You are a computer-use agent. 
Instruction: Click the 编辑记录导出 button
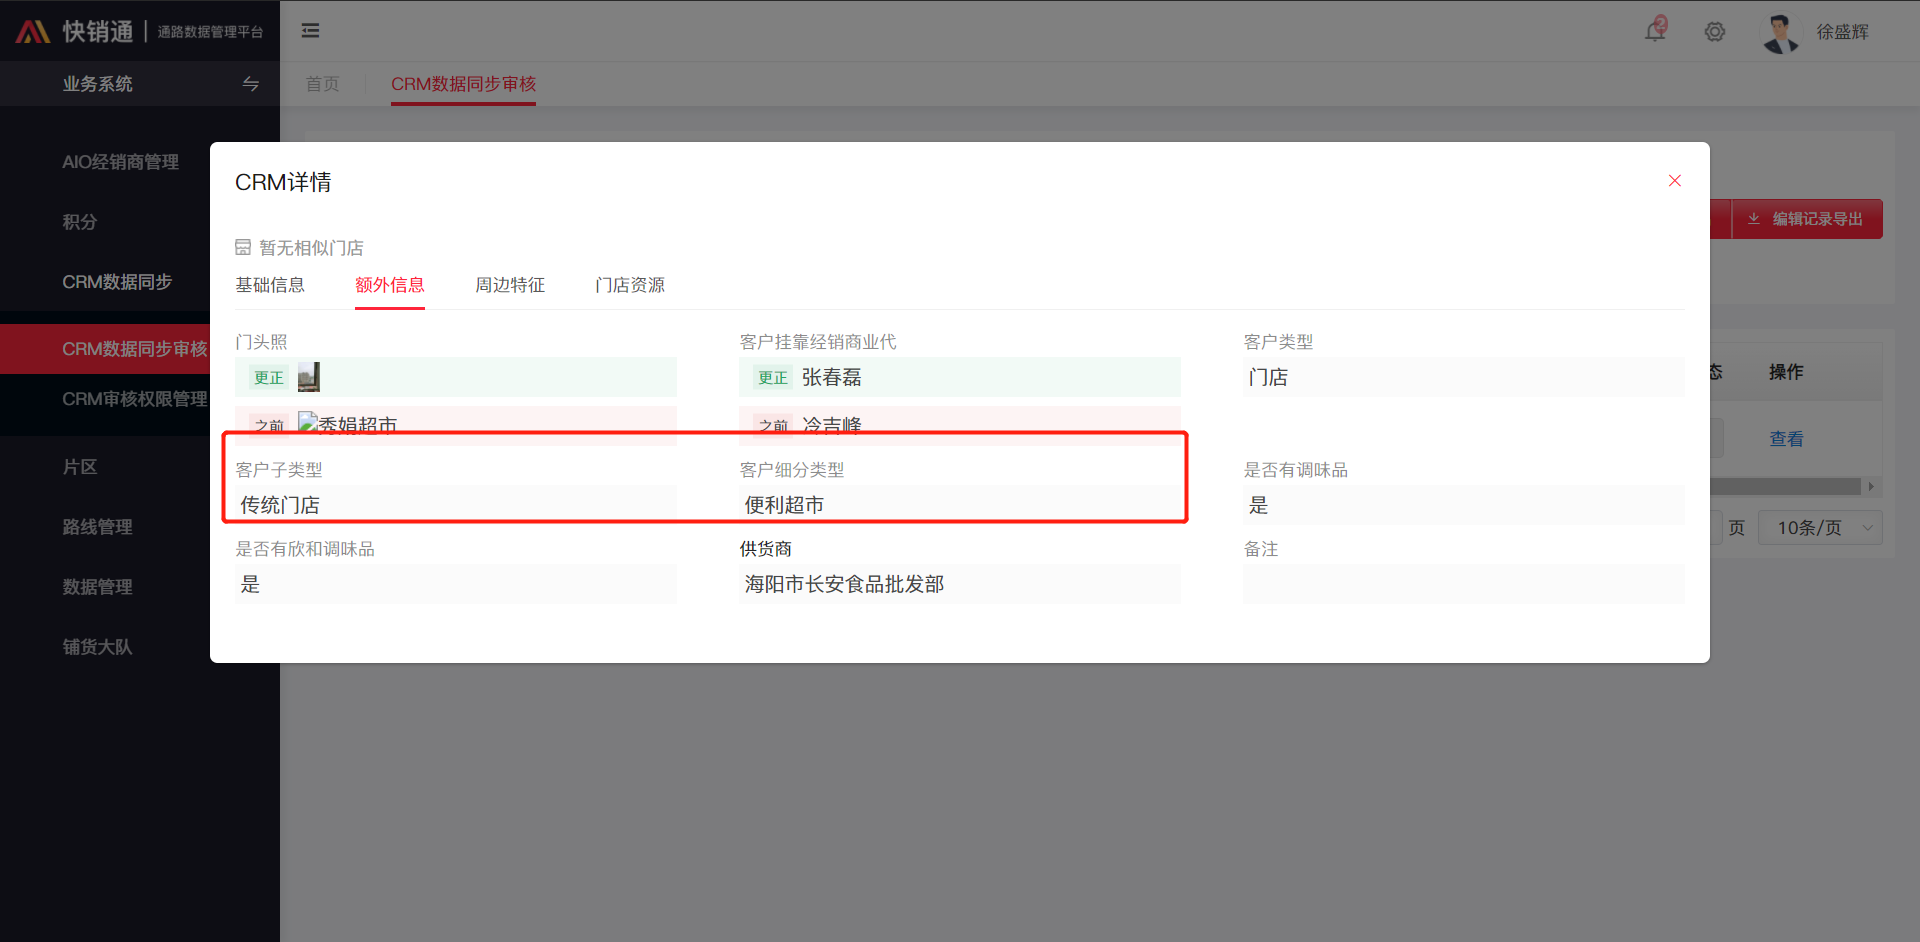[1806, 219]
